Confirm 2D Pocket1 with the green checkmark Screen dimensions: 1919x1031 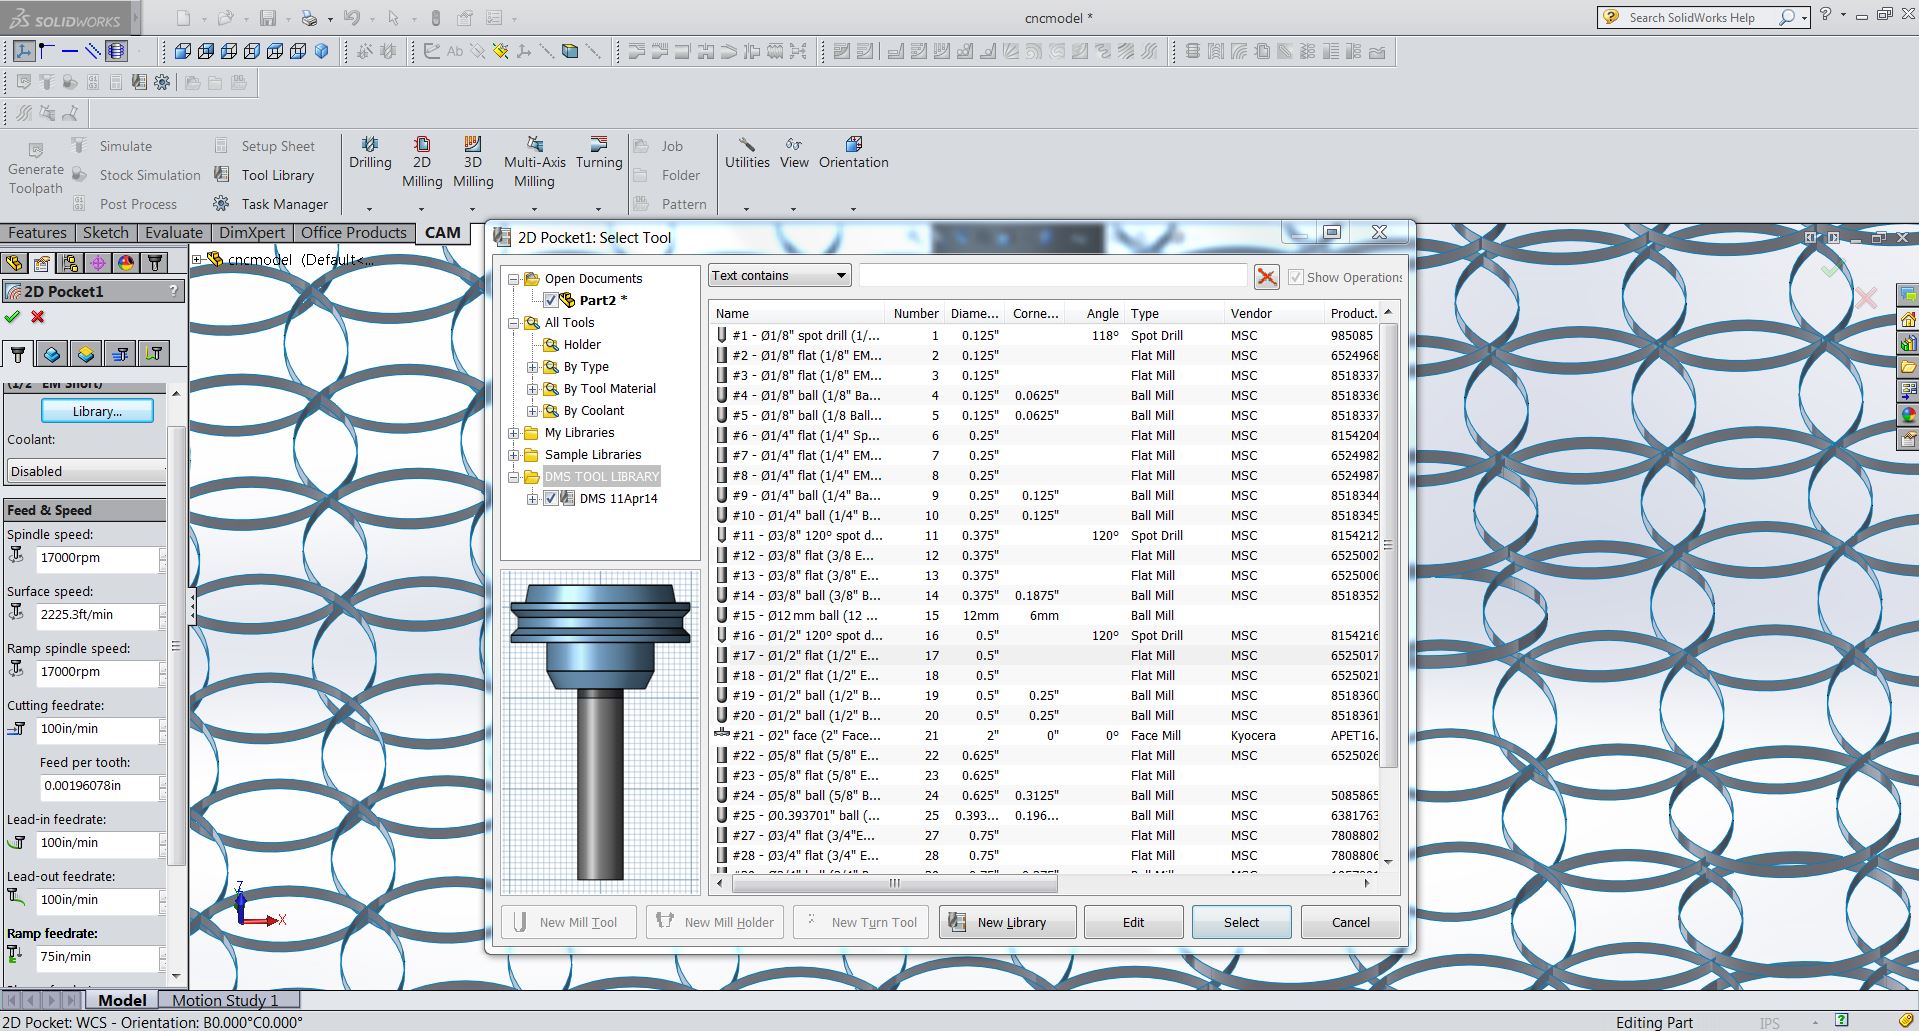(13, 317)
